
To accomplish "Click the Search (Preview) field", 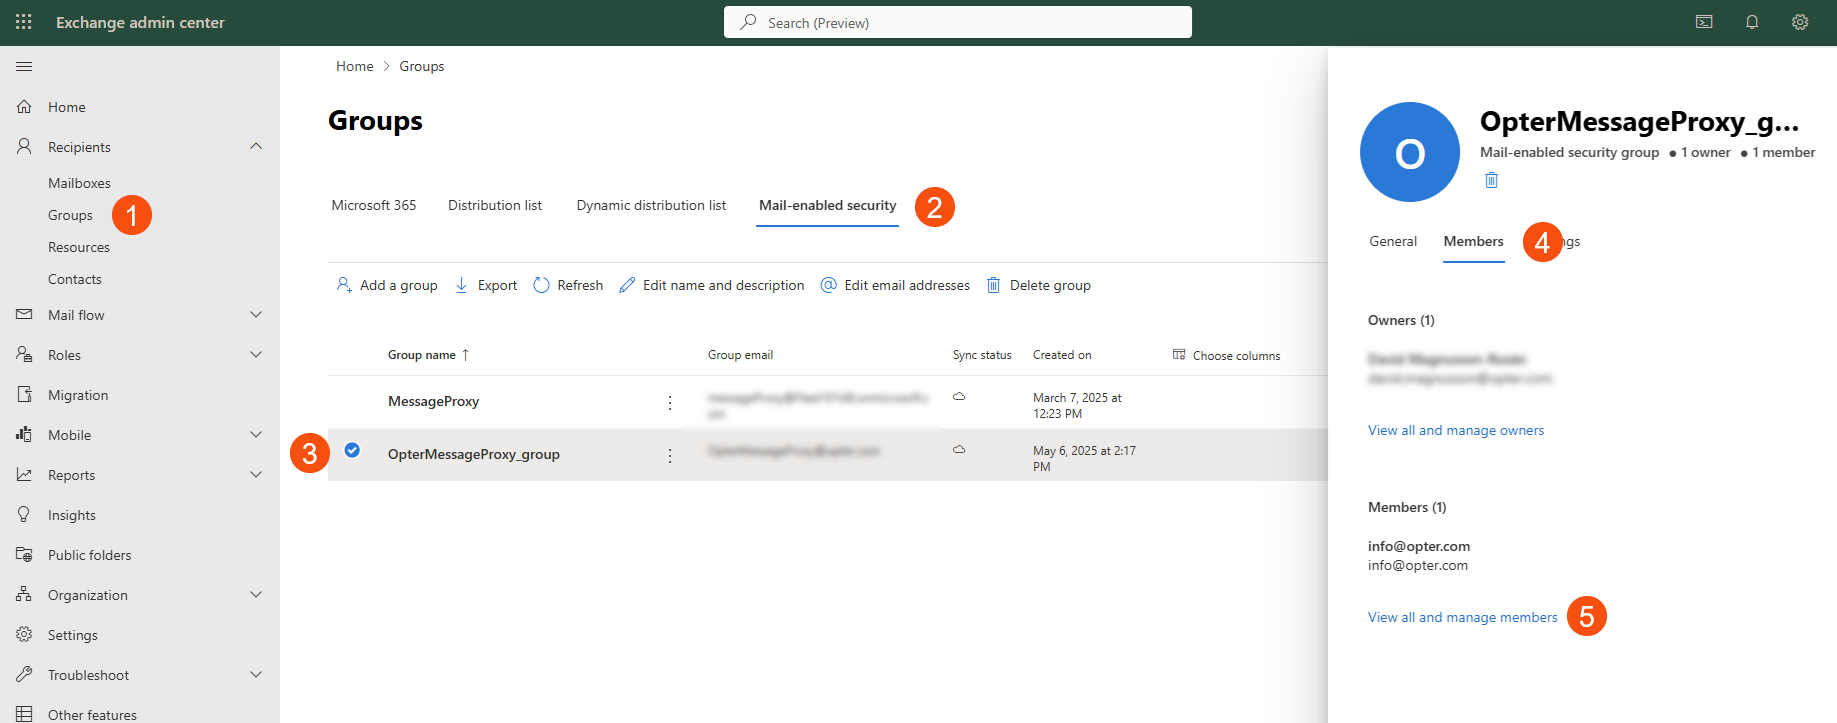I will [x=957, y=22].
